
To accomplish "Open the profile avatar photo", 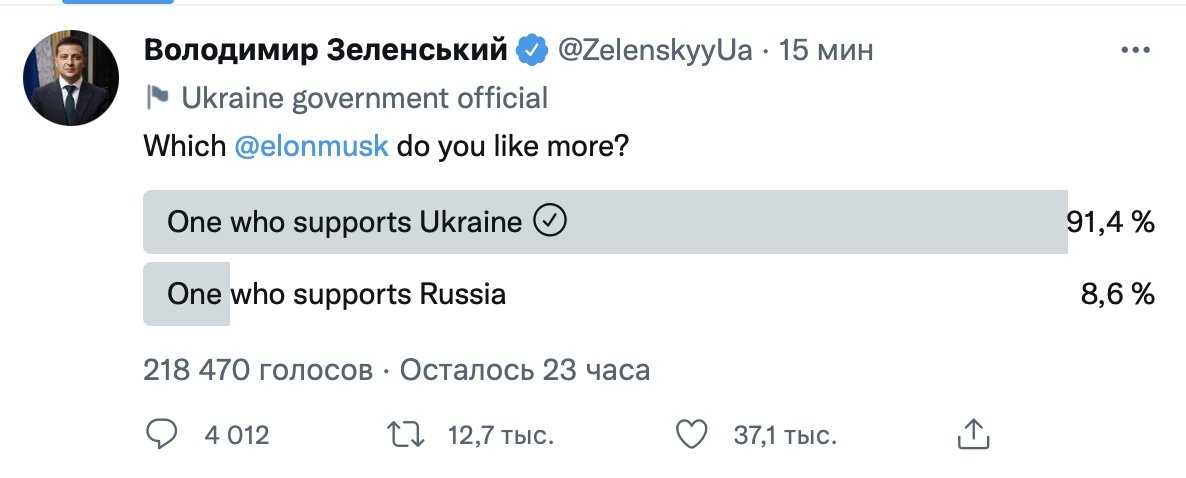I will click(x=71, y=78).
